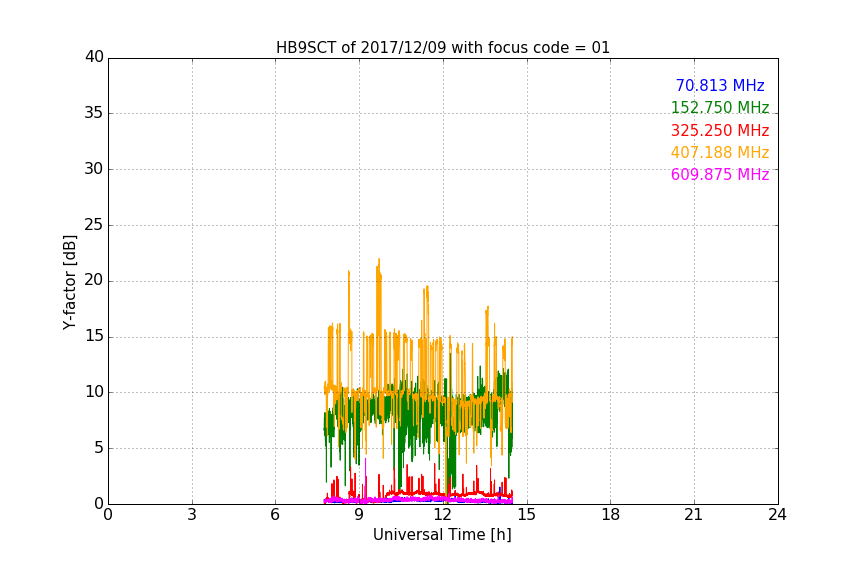The width and height of the screenshot is (864, 576).
Task: Click y-axis tick value 20
Action: point(94,280)
